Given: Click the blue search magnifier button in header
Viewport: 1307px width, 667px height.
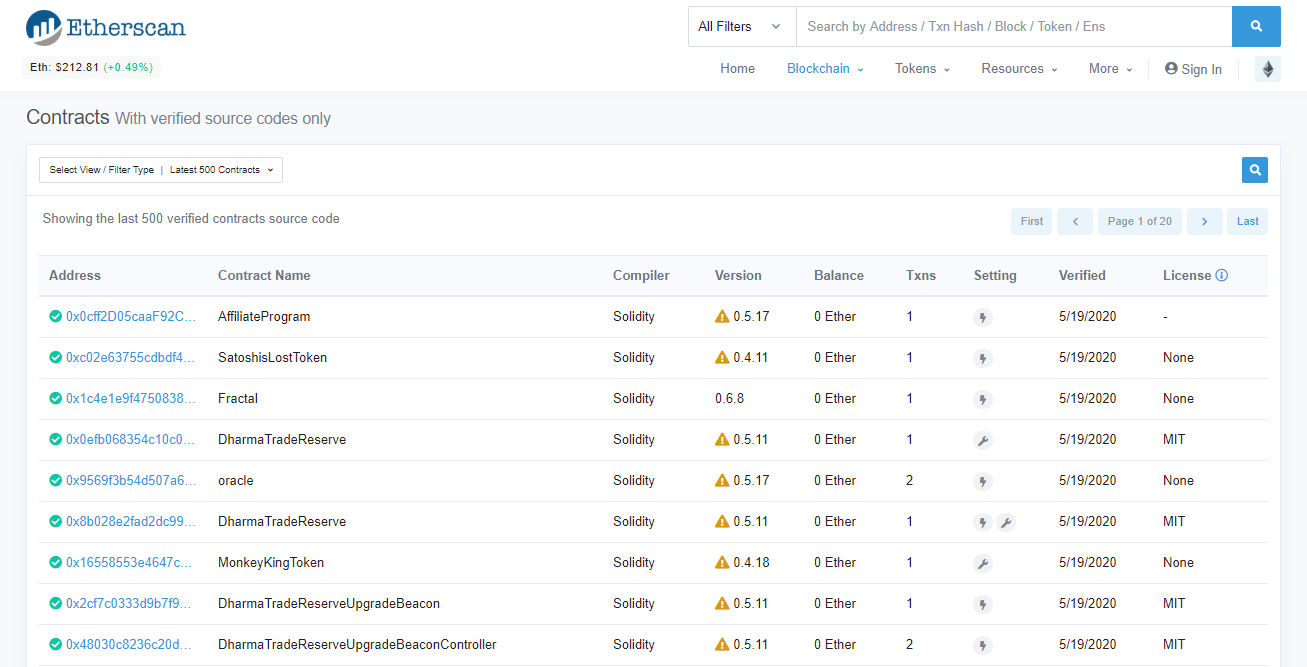Looking at the screenshot, I should click(x=1256, y=27).
